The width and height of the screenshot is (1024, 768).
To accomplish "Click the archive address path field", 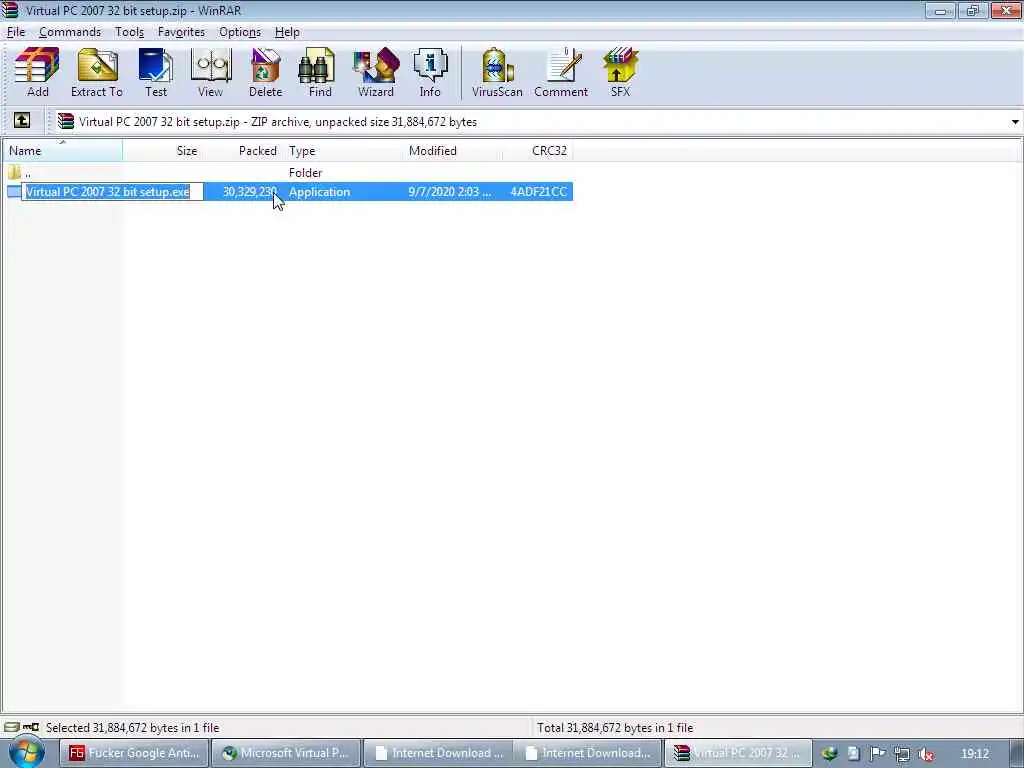I will click(x=531, y=121).
